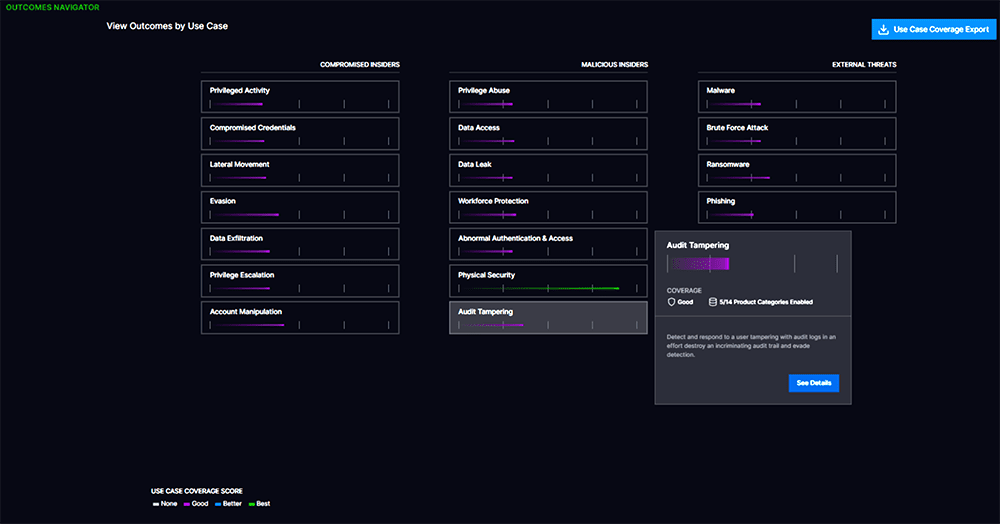Viewport: 1000px width, 524px height.
Task: Open the Compromised Credentials card
Action: 300,134
